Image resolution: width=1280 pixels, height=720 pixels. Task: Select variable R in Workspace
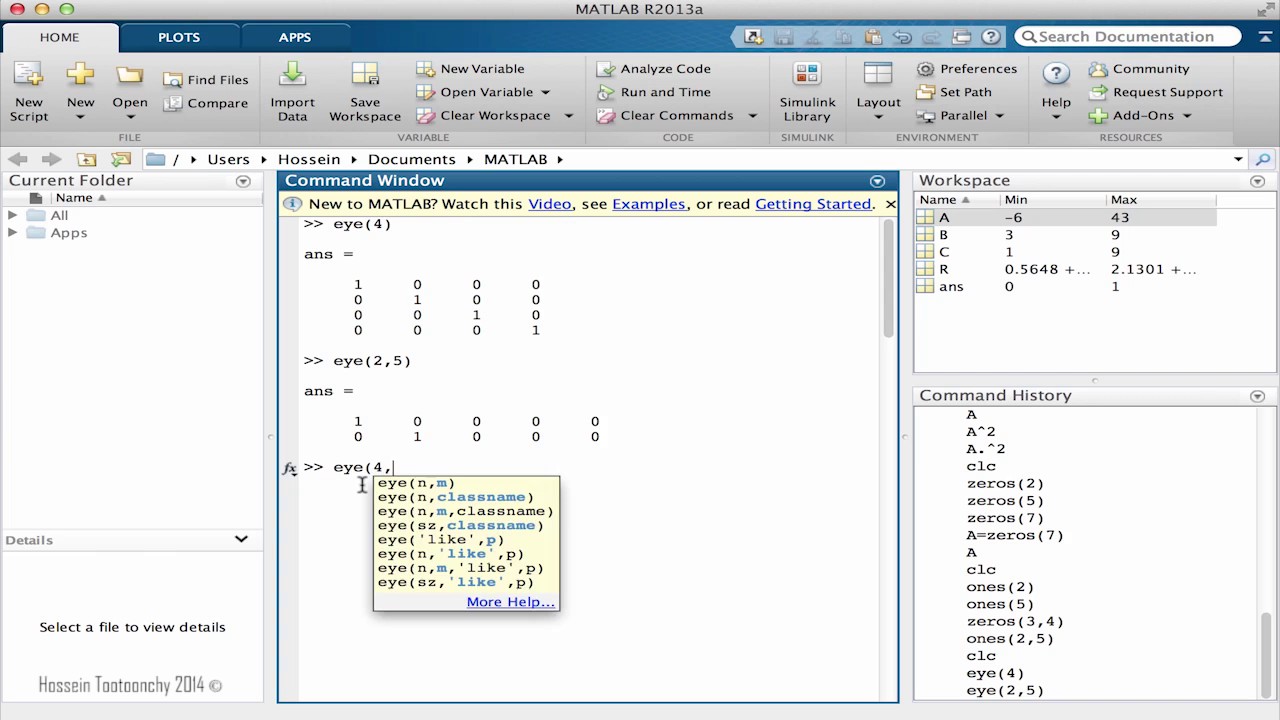1065,269
